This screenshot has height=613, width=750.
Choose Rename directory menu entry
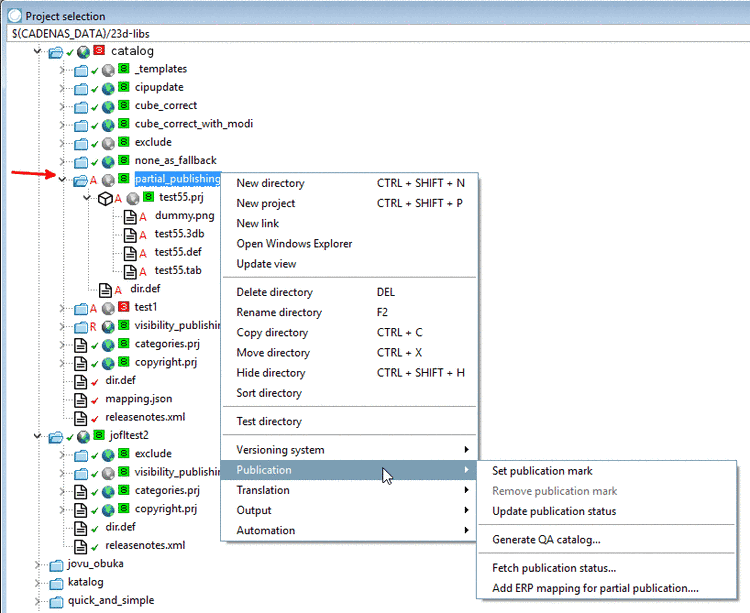[349, 312]
